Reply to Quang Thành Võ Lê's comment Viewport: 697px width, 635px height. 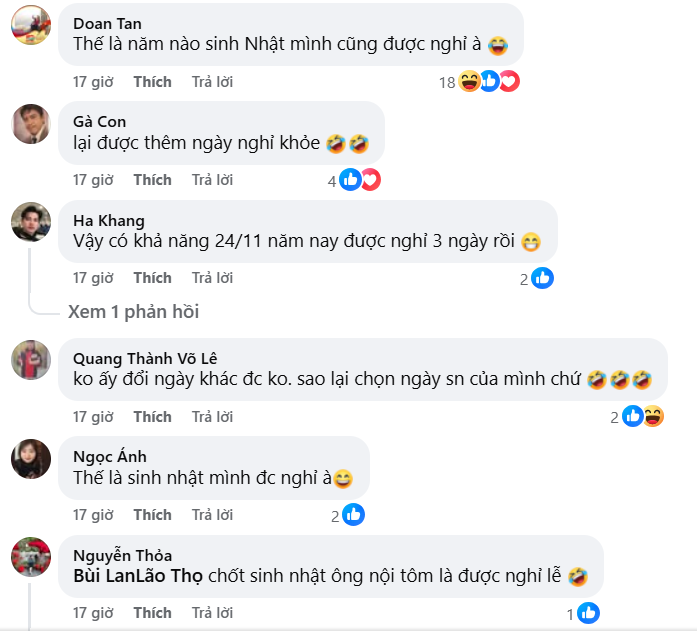click(212, 416)
